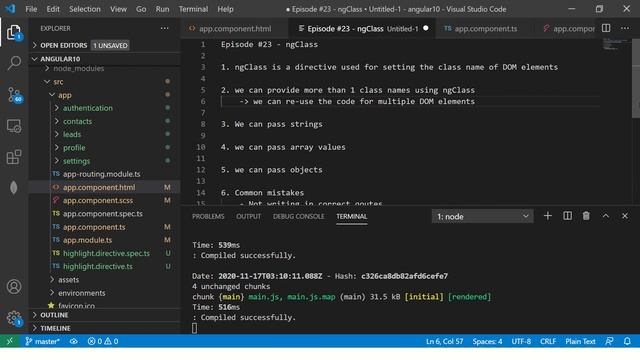Switch to app.component.html editor tab
The width and height of the screenshot is (640, 360).
tap(234, 29)
